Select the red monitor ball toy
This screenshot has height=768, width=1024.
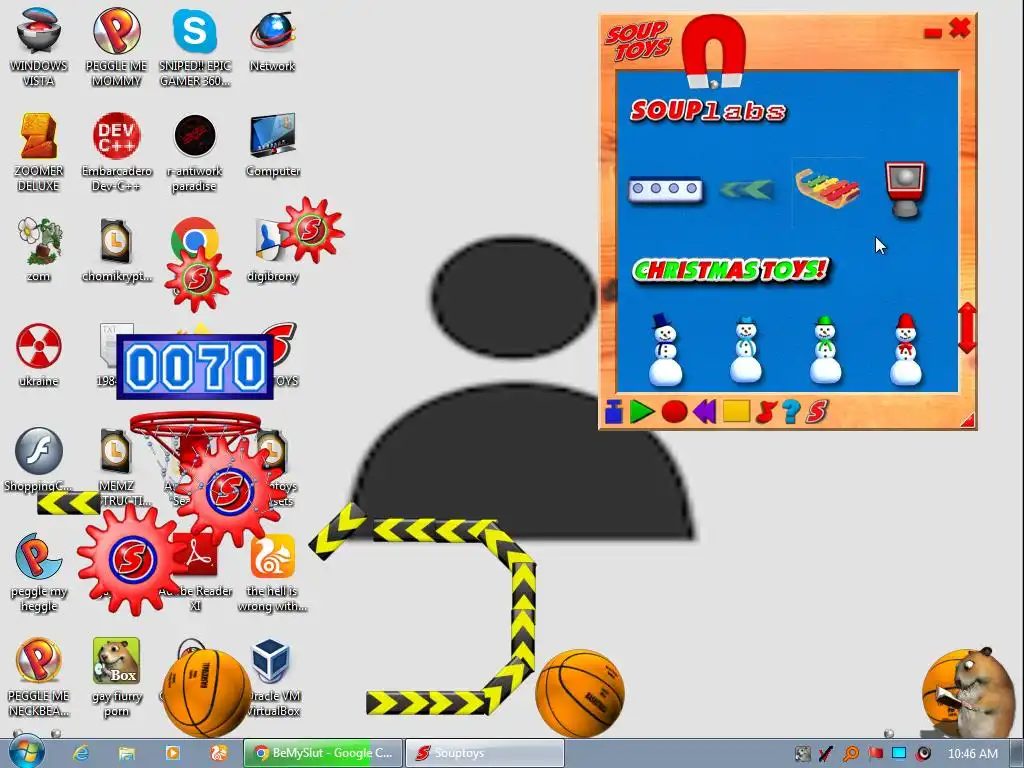905,189
